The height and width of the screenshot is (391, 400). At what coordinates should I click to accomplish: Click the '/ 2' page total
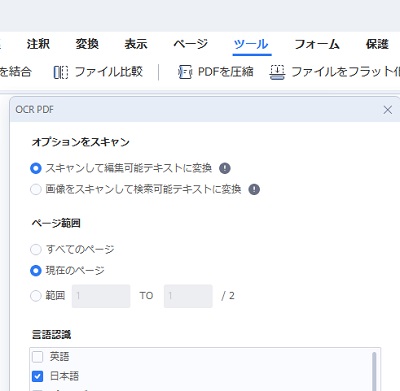(228, 296)
